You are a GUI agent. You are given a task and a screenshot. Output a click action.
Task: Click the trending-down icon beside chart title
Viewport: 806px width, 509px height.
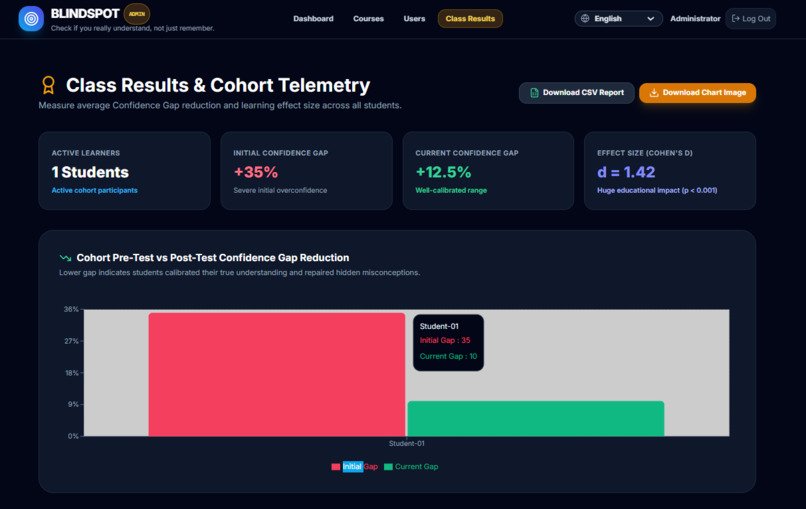point(65,258)
